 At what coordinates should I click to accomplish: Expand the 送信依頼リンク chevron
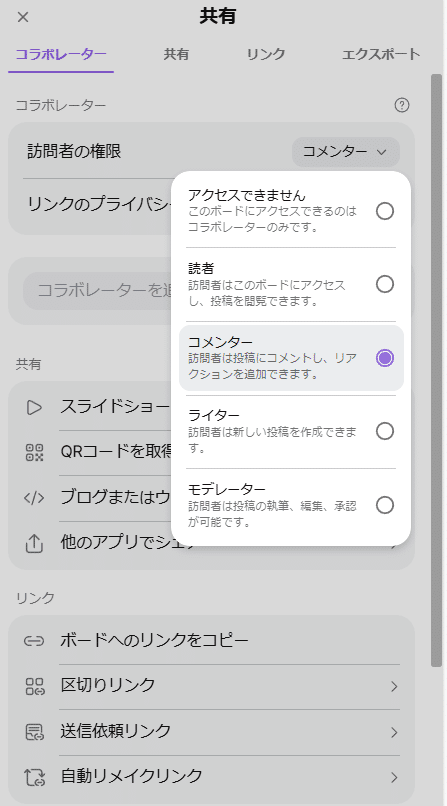coord(394,732)
